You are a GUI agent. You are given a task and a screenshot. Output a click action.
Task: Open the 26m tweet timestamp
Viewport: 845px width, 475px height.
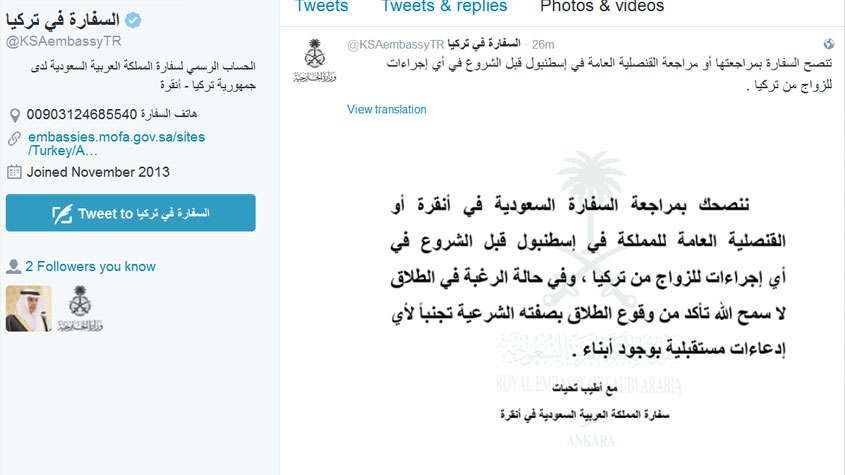coord(543,44)
